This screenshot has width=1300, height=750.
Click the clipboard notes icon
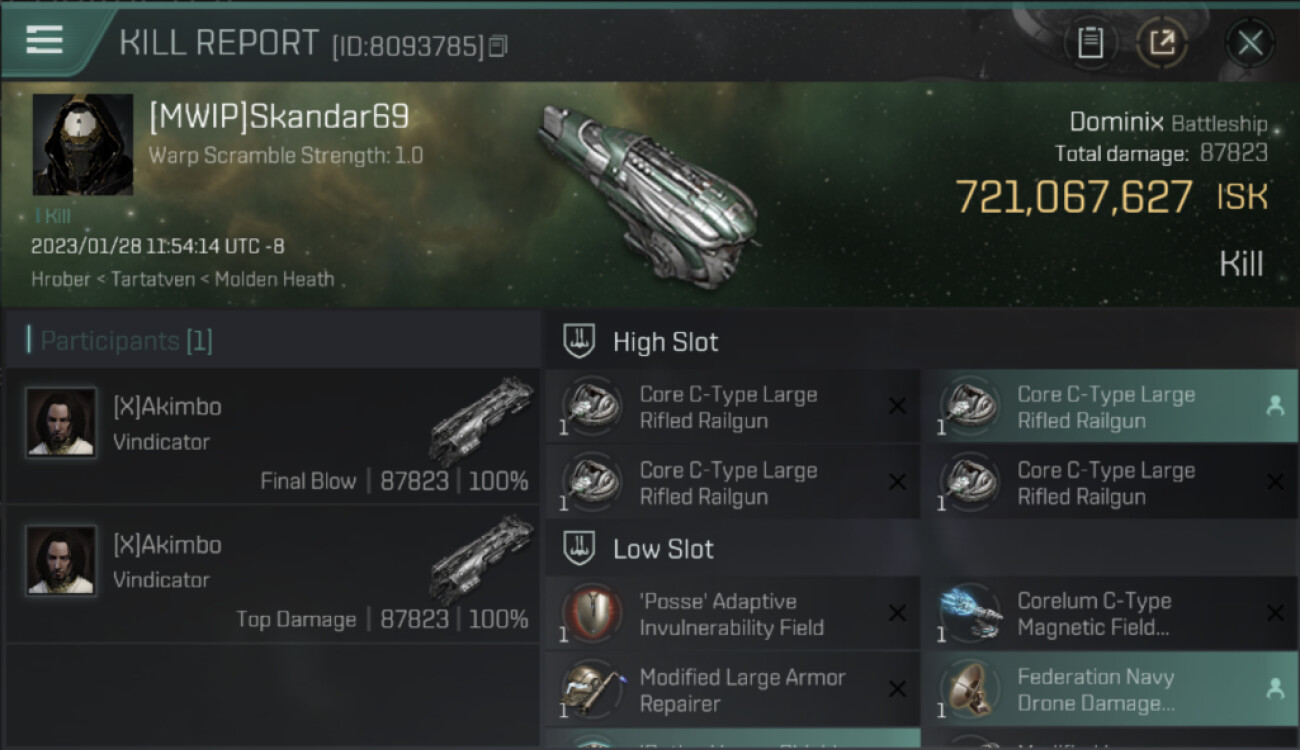pyautogui.click(x=1090, y=43)
